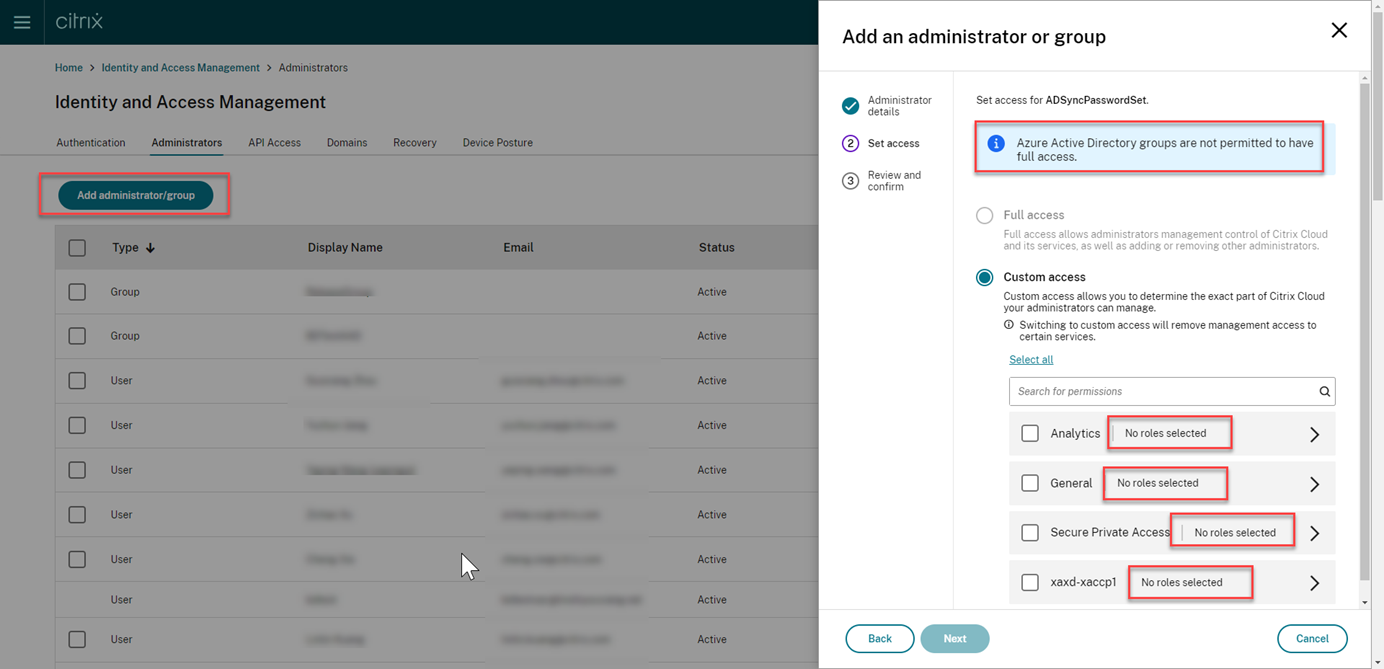
Task: Click the info icon in Azure AD notice
Action: click(x=996, y=144)
